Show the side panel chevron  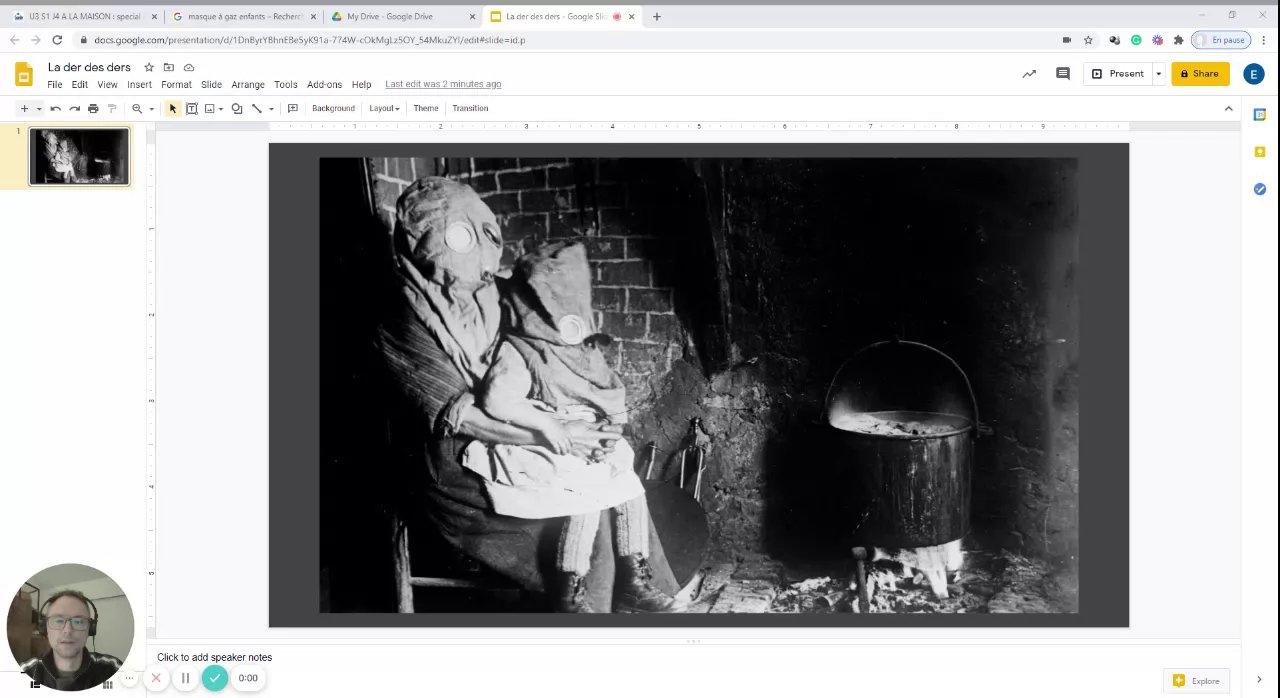[x=1259, y=680]
